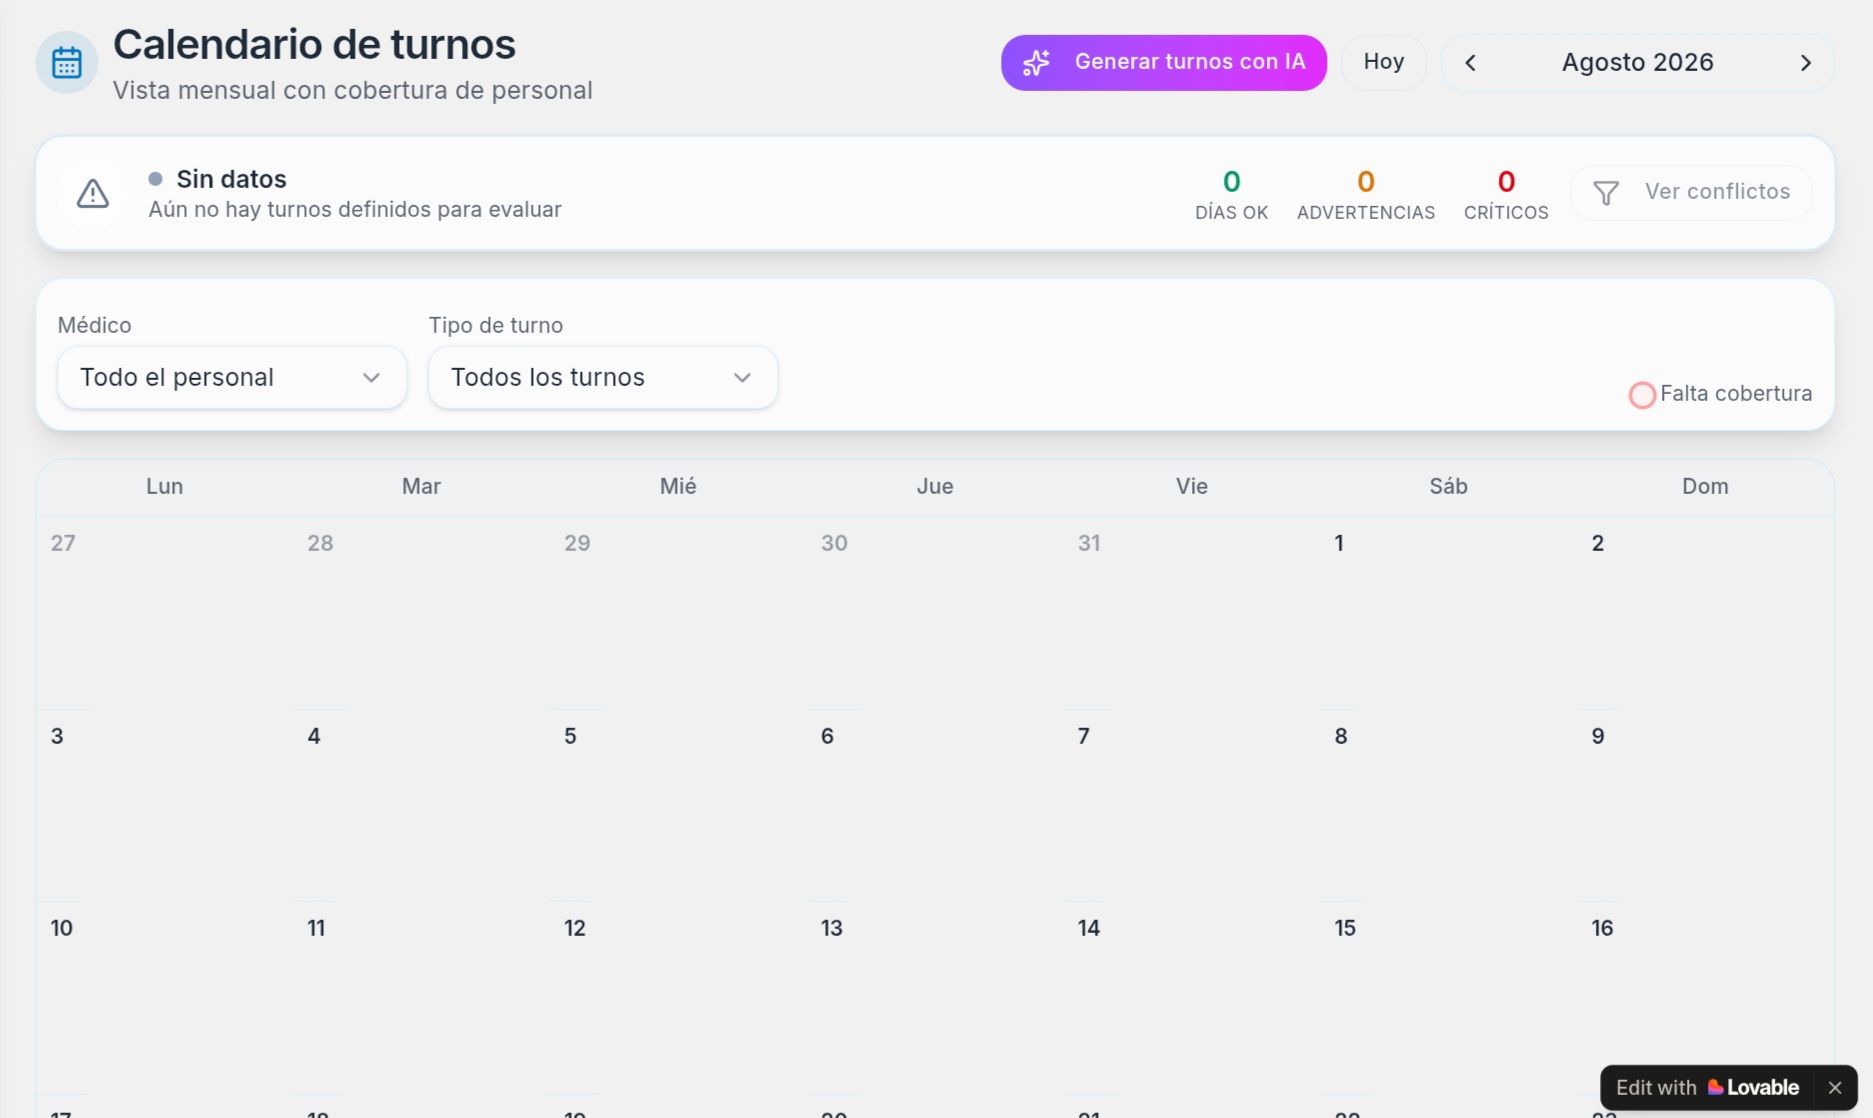Click the Sin datos status title
This screenshot has height=1118, width=1873.
pos(231,179)
